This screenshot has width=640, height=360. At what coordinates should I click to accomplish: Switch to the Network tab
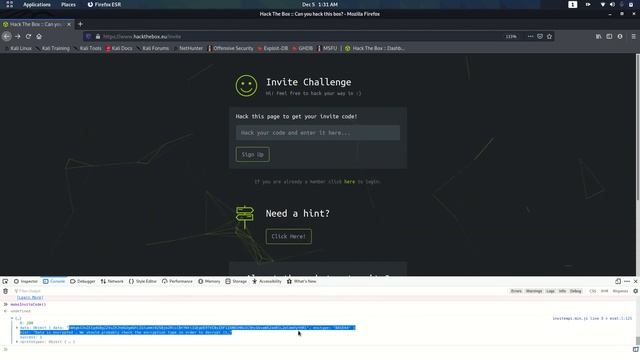coord(112,281)
